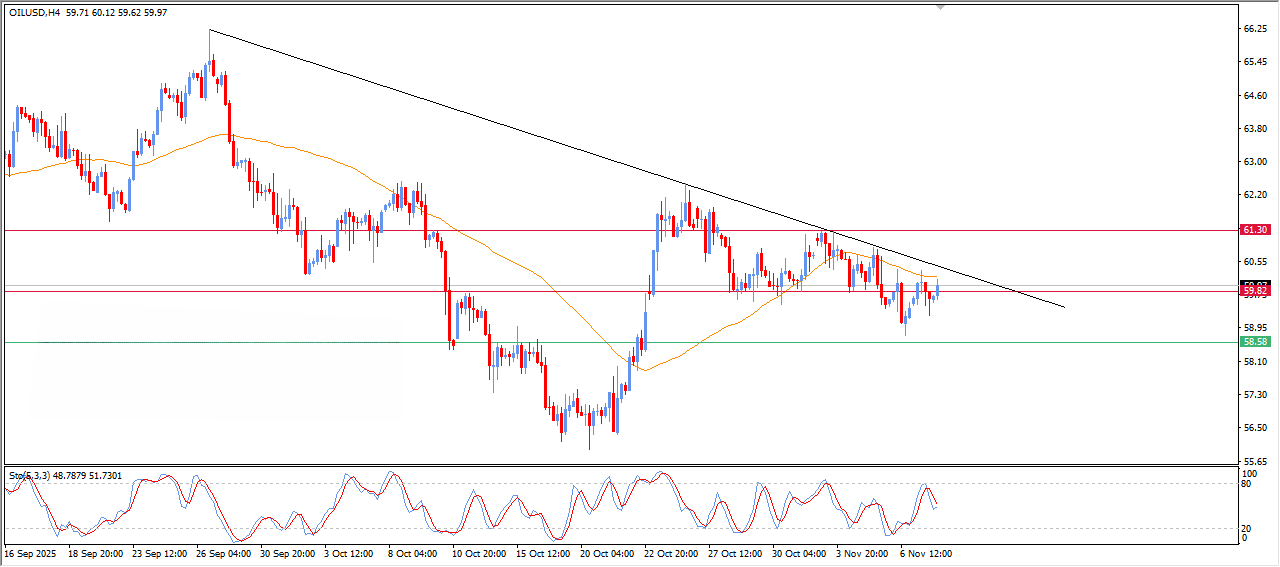Image resolution: width=1280 pixels, height=567 pixels.
Task: Click the 63.00 price scale value
Action: (x=1254, y=162)
